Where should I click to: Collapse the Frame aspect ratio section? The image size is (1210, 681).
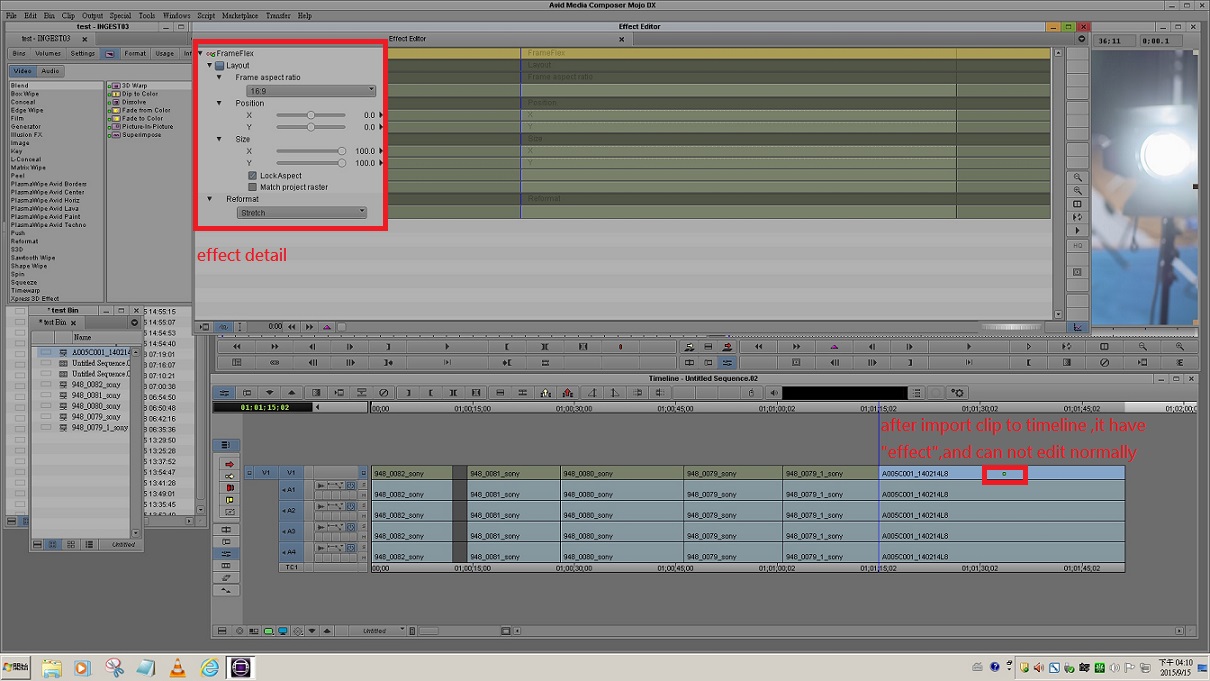point(220,78)
